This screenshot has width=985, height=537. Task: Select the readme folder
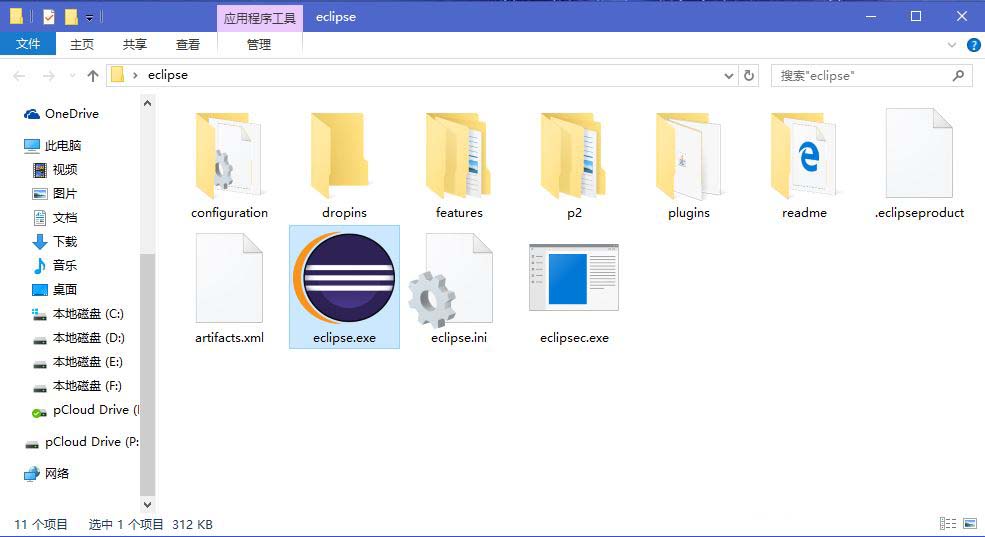804,165
